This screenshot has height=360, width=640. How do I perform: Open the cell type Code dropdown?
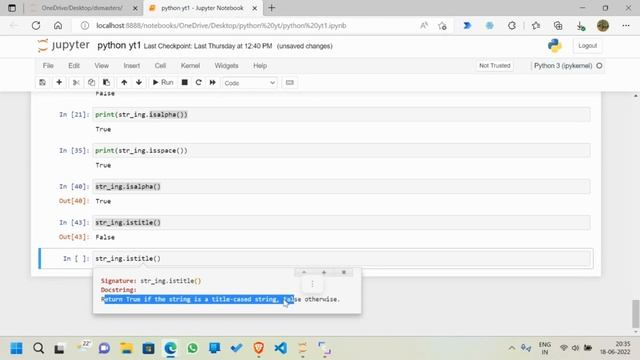[249, 83]
